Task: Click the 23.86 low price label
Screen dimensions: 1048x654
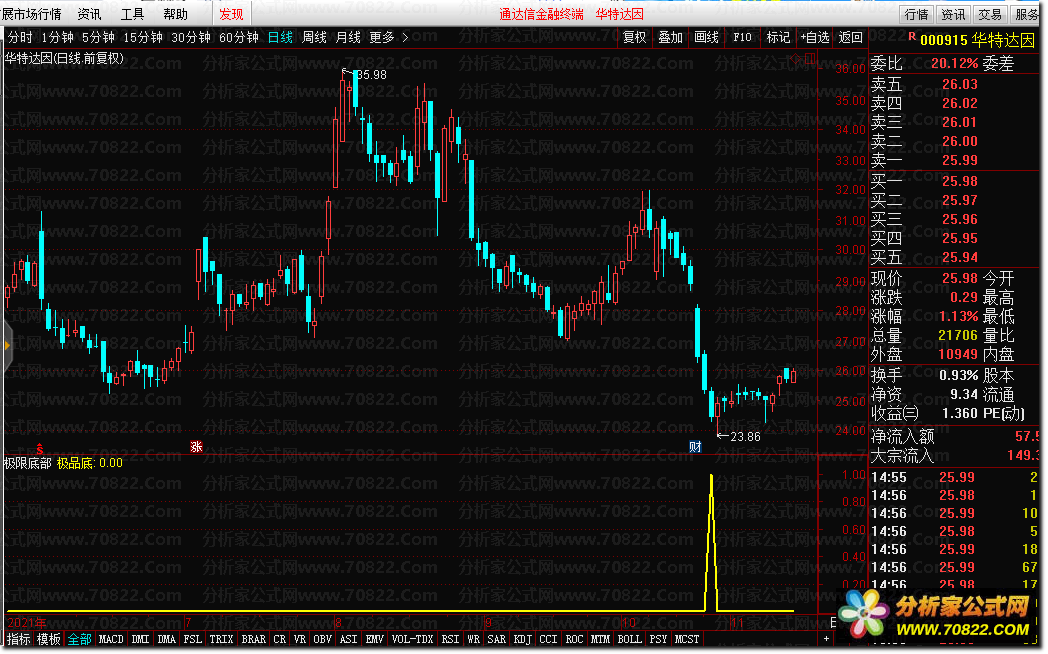Action: click(x=745, y=437)
